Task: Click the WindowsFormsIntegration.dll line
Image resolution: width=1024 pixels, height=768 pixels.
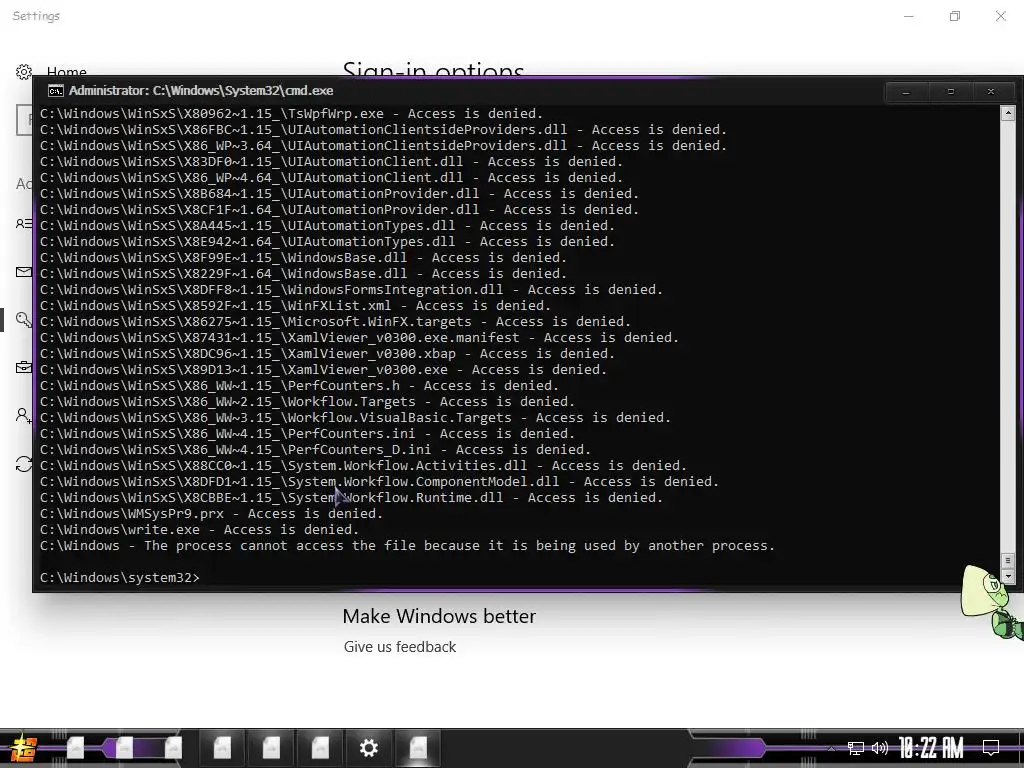Action: [351, 289]
